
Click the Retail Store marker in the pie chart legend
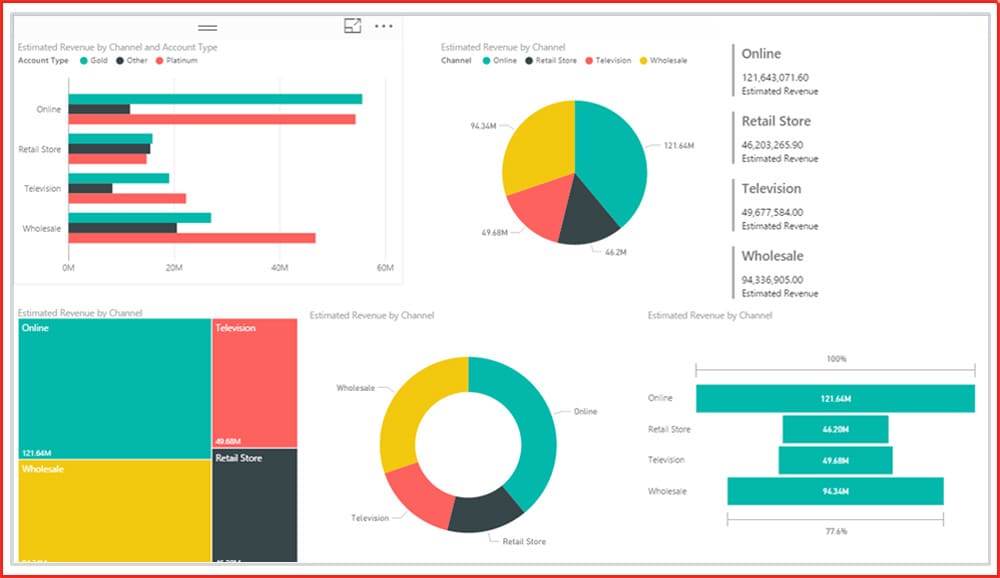coord(529,61)
